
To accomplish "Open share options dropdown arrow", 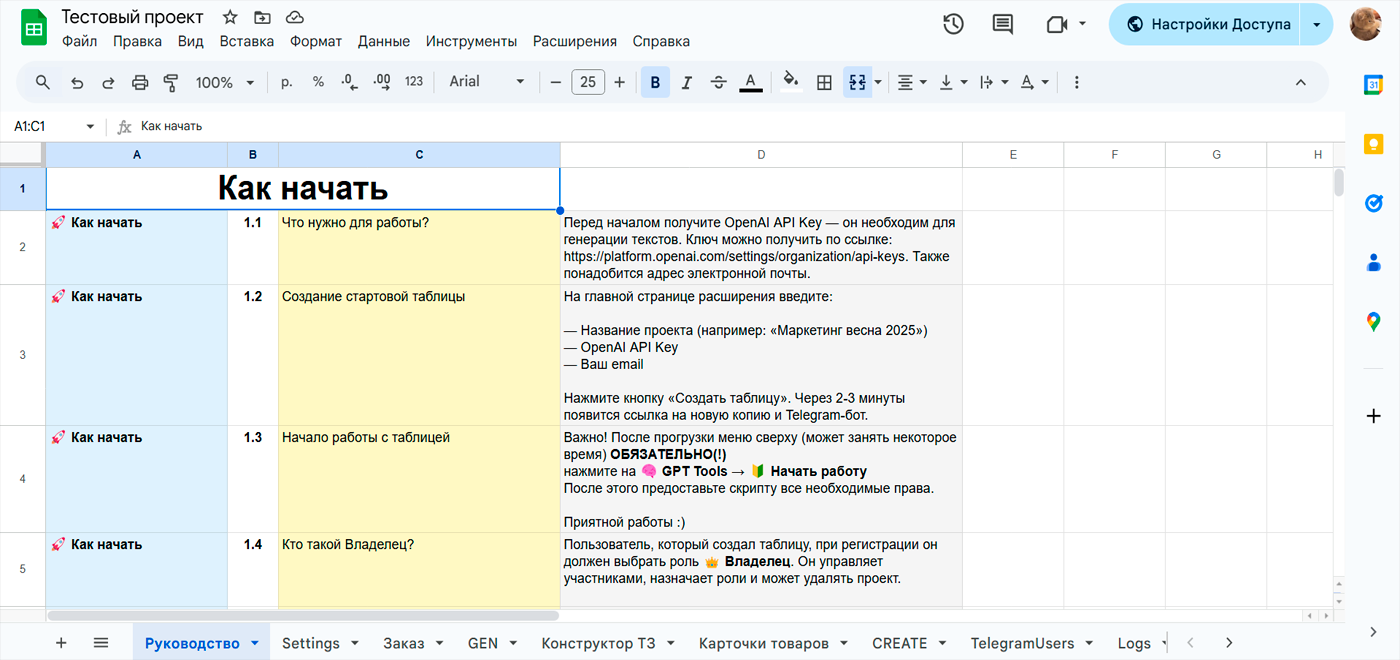I will click(x=1317, y=24).
